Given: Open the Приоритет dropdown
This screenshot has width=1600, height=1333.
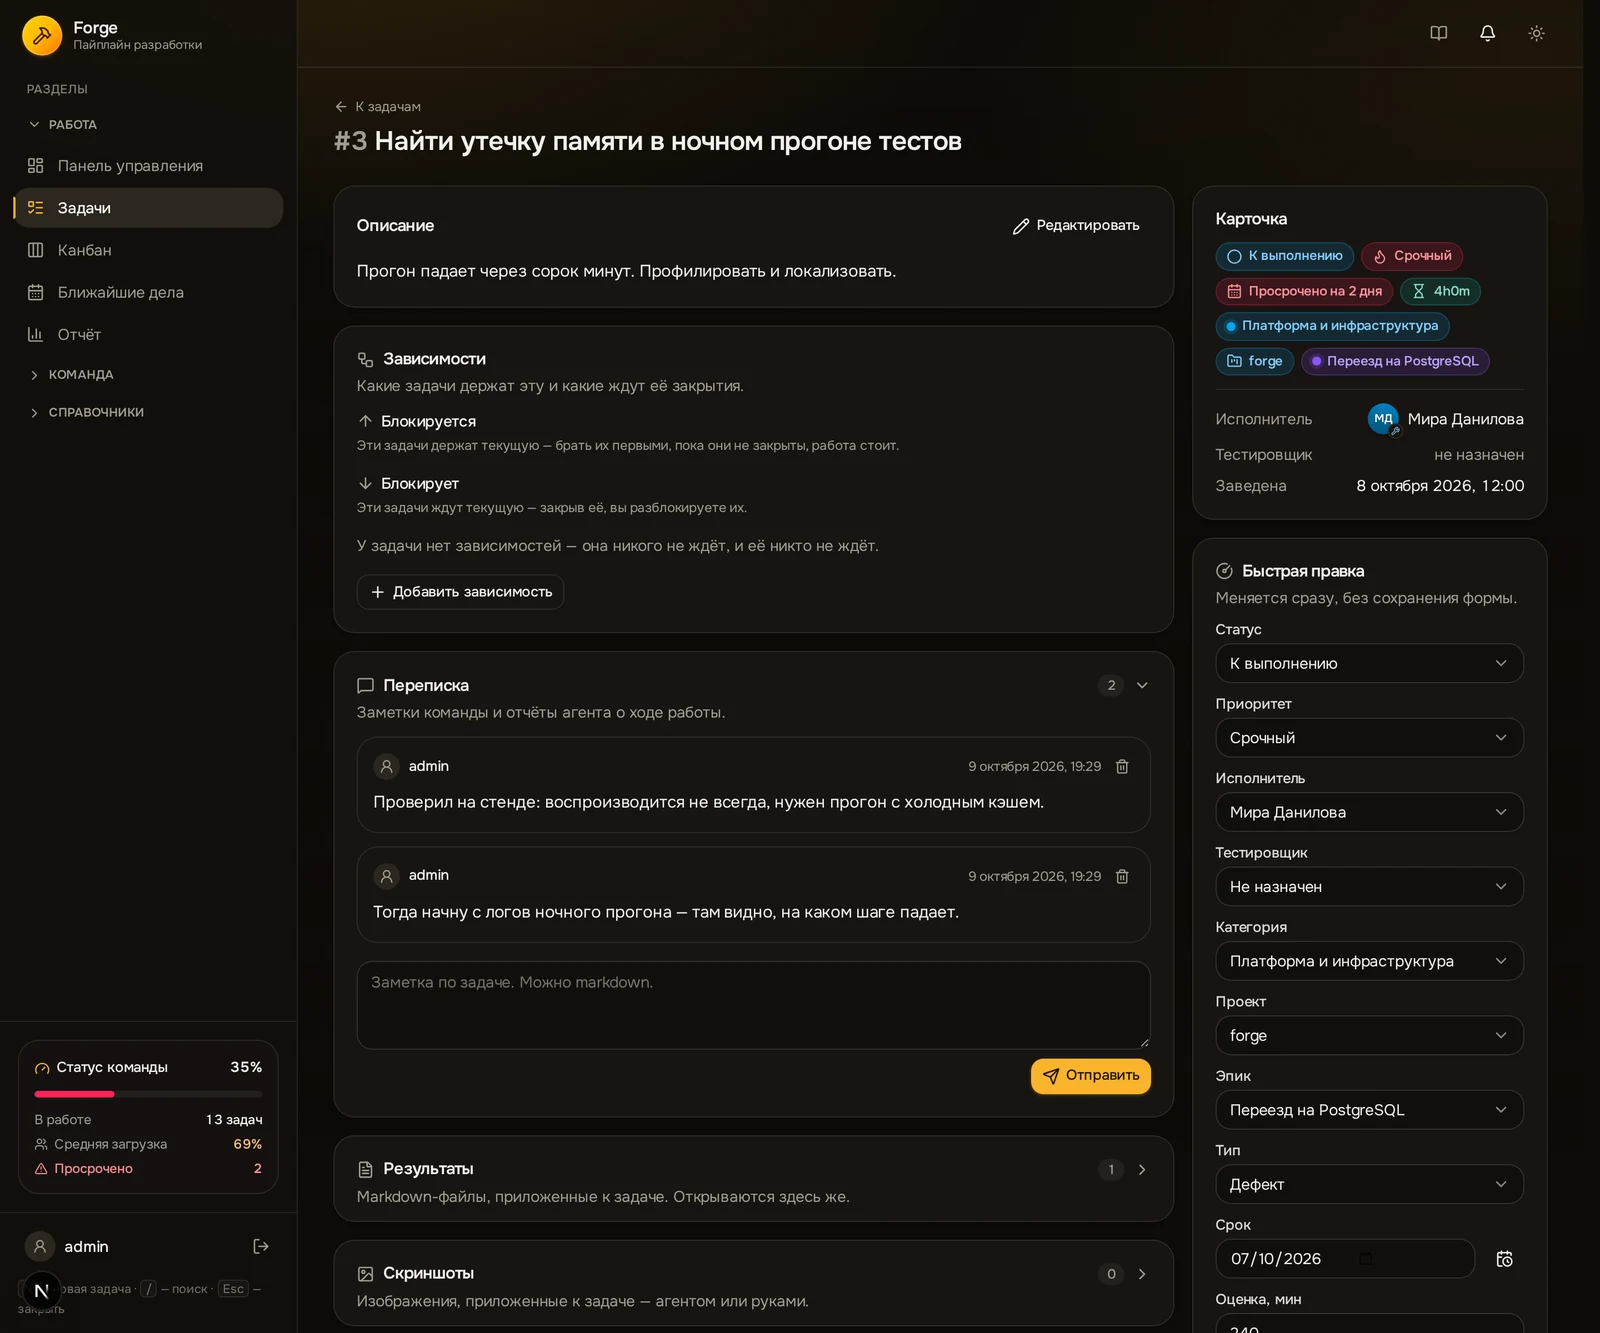Looking at the screenshot, I should 1369,738.
